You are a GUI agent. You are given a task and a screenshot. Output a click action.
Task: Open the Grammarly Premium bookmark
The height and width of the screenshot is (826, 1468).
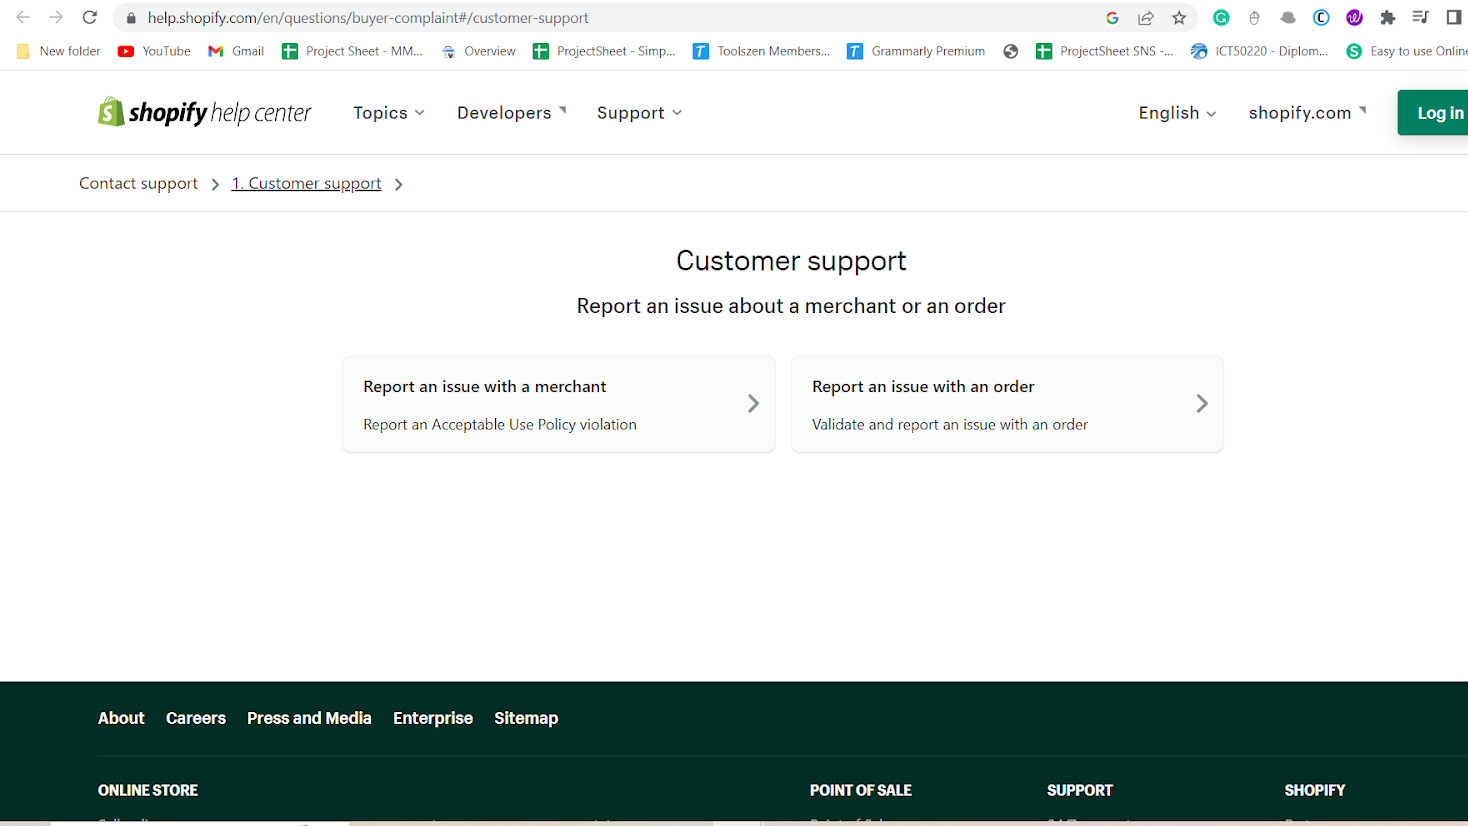pos(916,51)
